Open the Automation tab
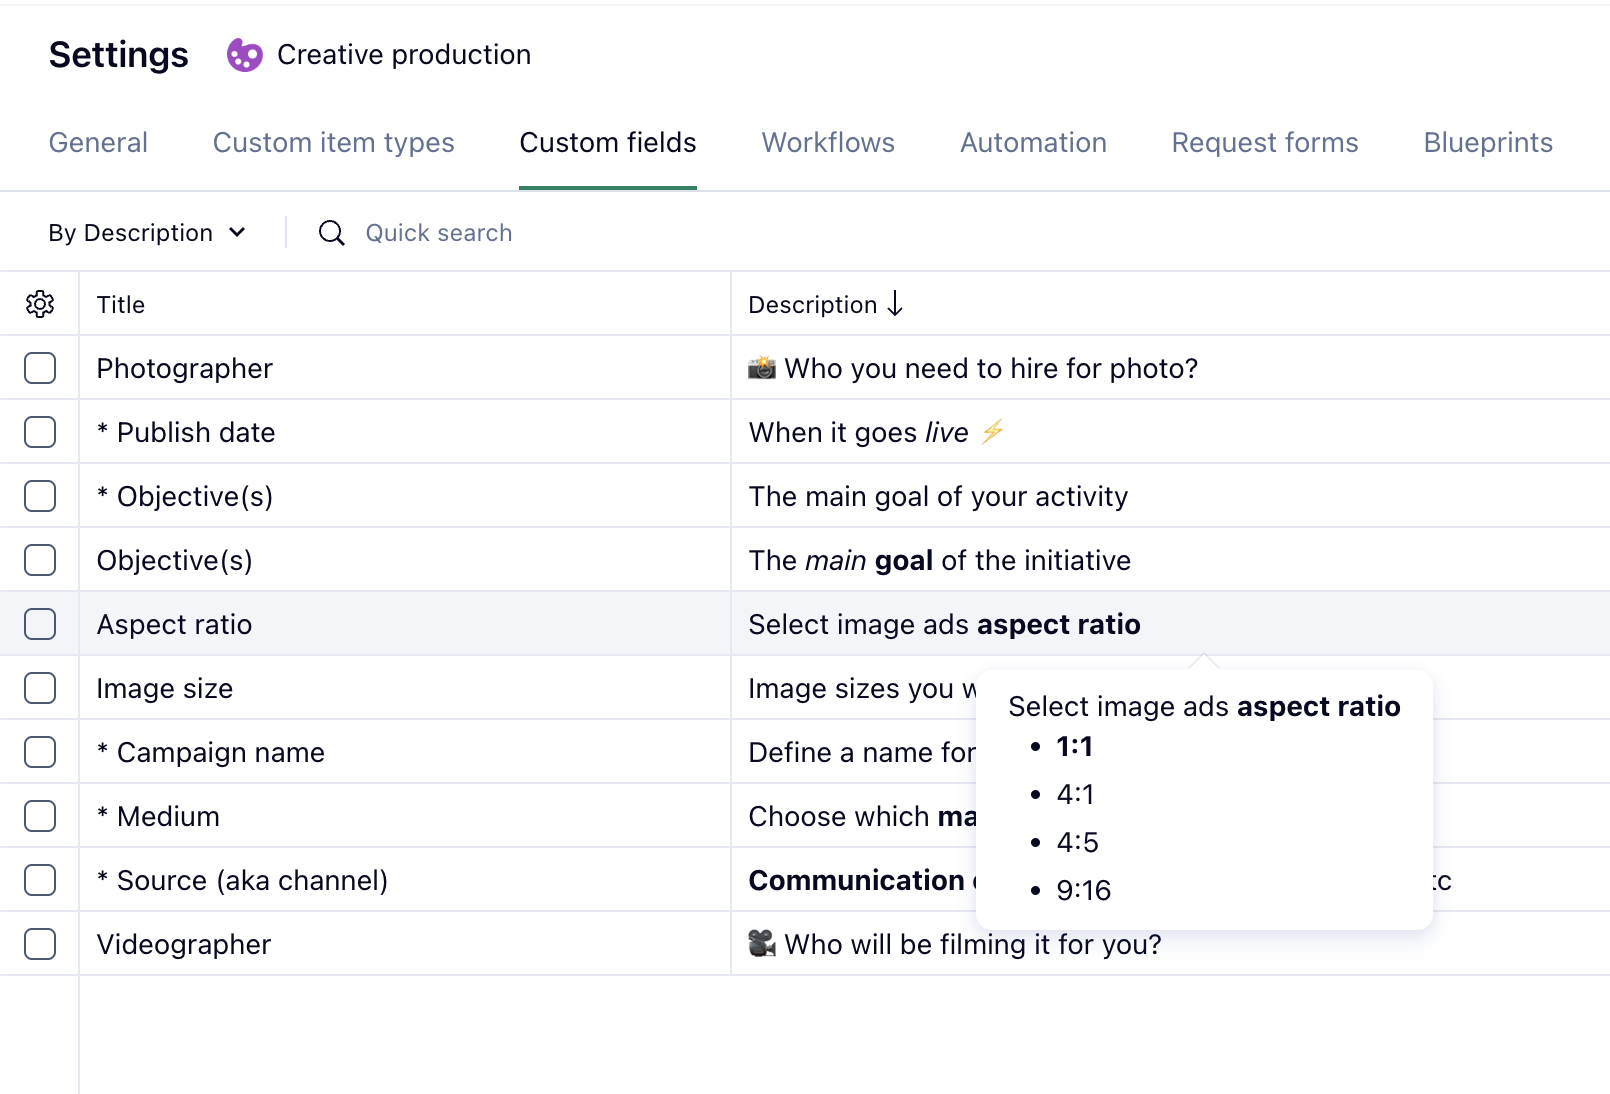The image size is (1610, 1094). click(1033, 143)
